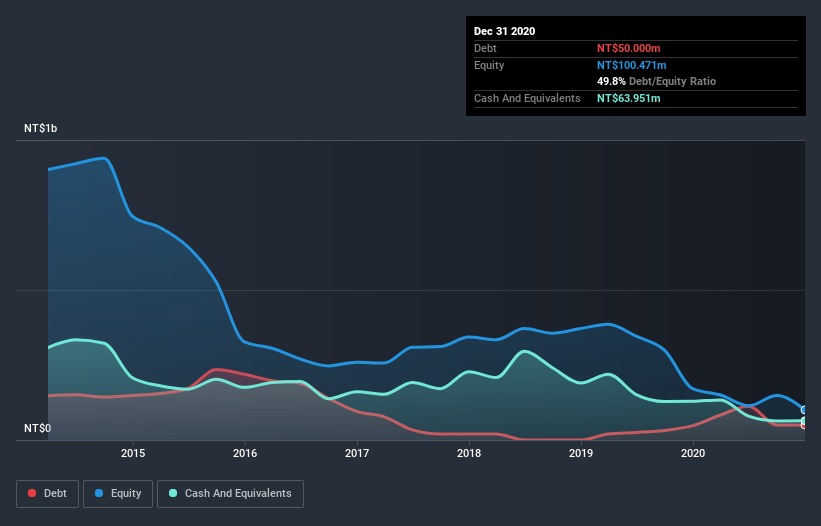Click the NT$1b y-axis label
821x526 pixels.
click(40, 128)
